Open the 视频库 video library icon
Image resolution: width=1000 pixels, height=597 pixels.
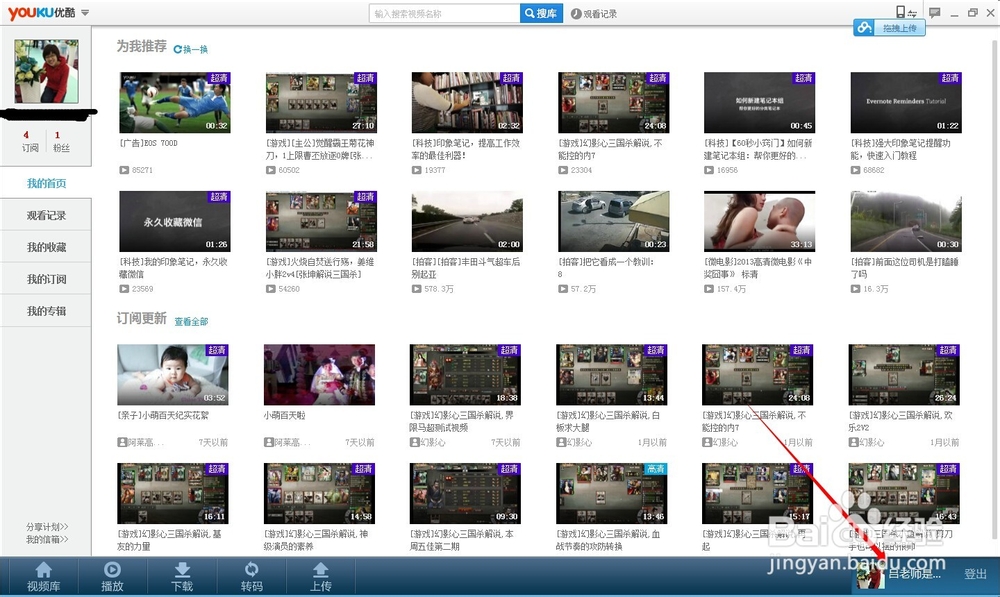pyautogui.click(x=43, y=577)
